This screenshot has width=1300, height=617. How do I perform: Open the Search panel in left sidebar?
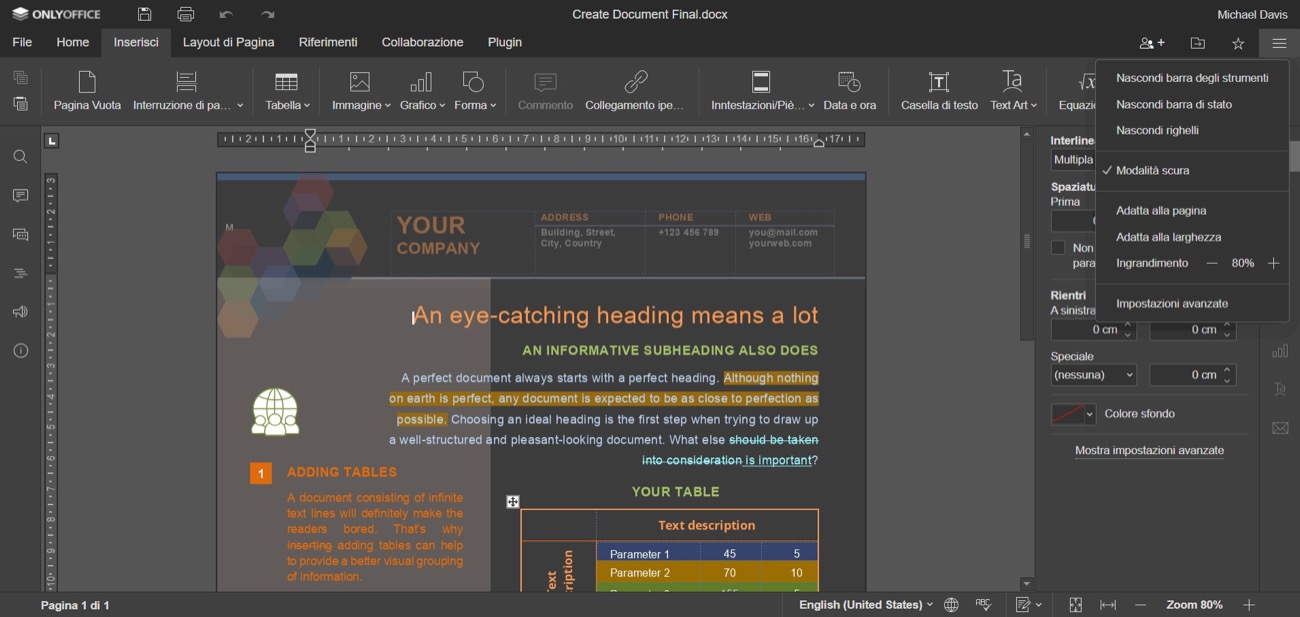[x=20, y=157]
